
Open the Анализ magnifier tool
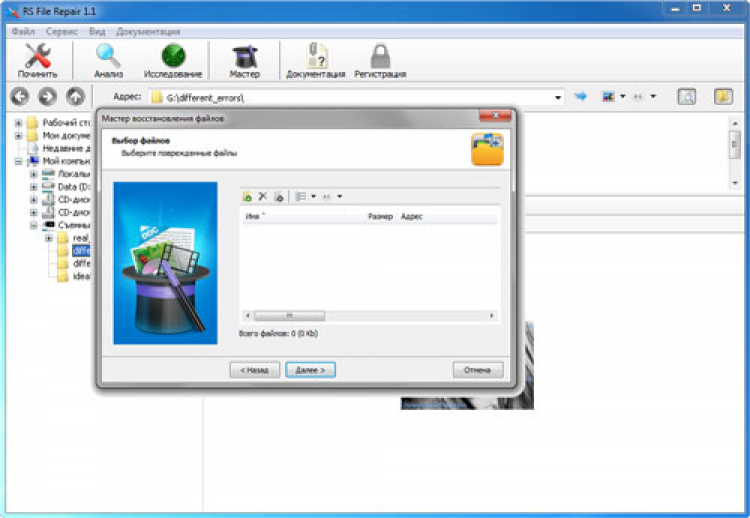click(x=108, y=60)
